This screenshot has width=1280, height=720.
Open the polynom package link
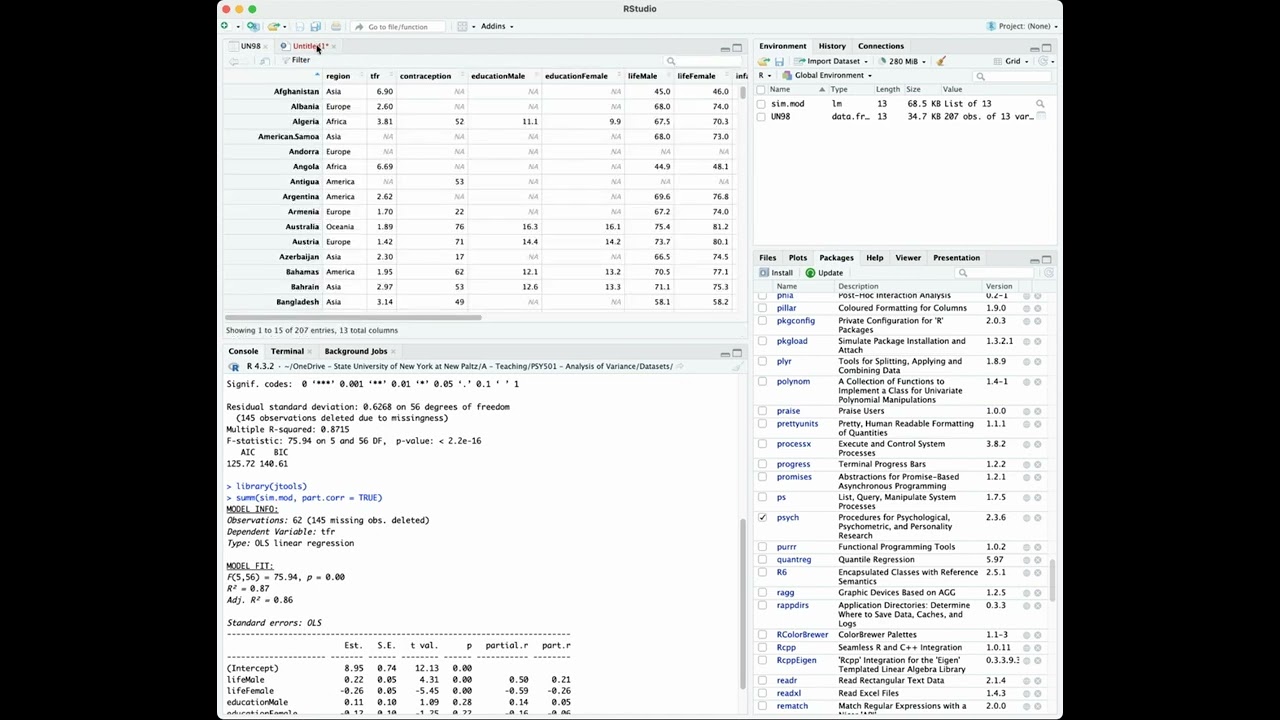(793, 382)
